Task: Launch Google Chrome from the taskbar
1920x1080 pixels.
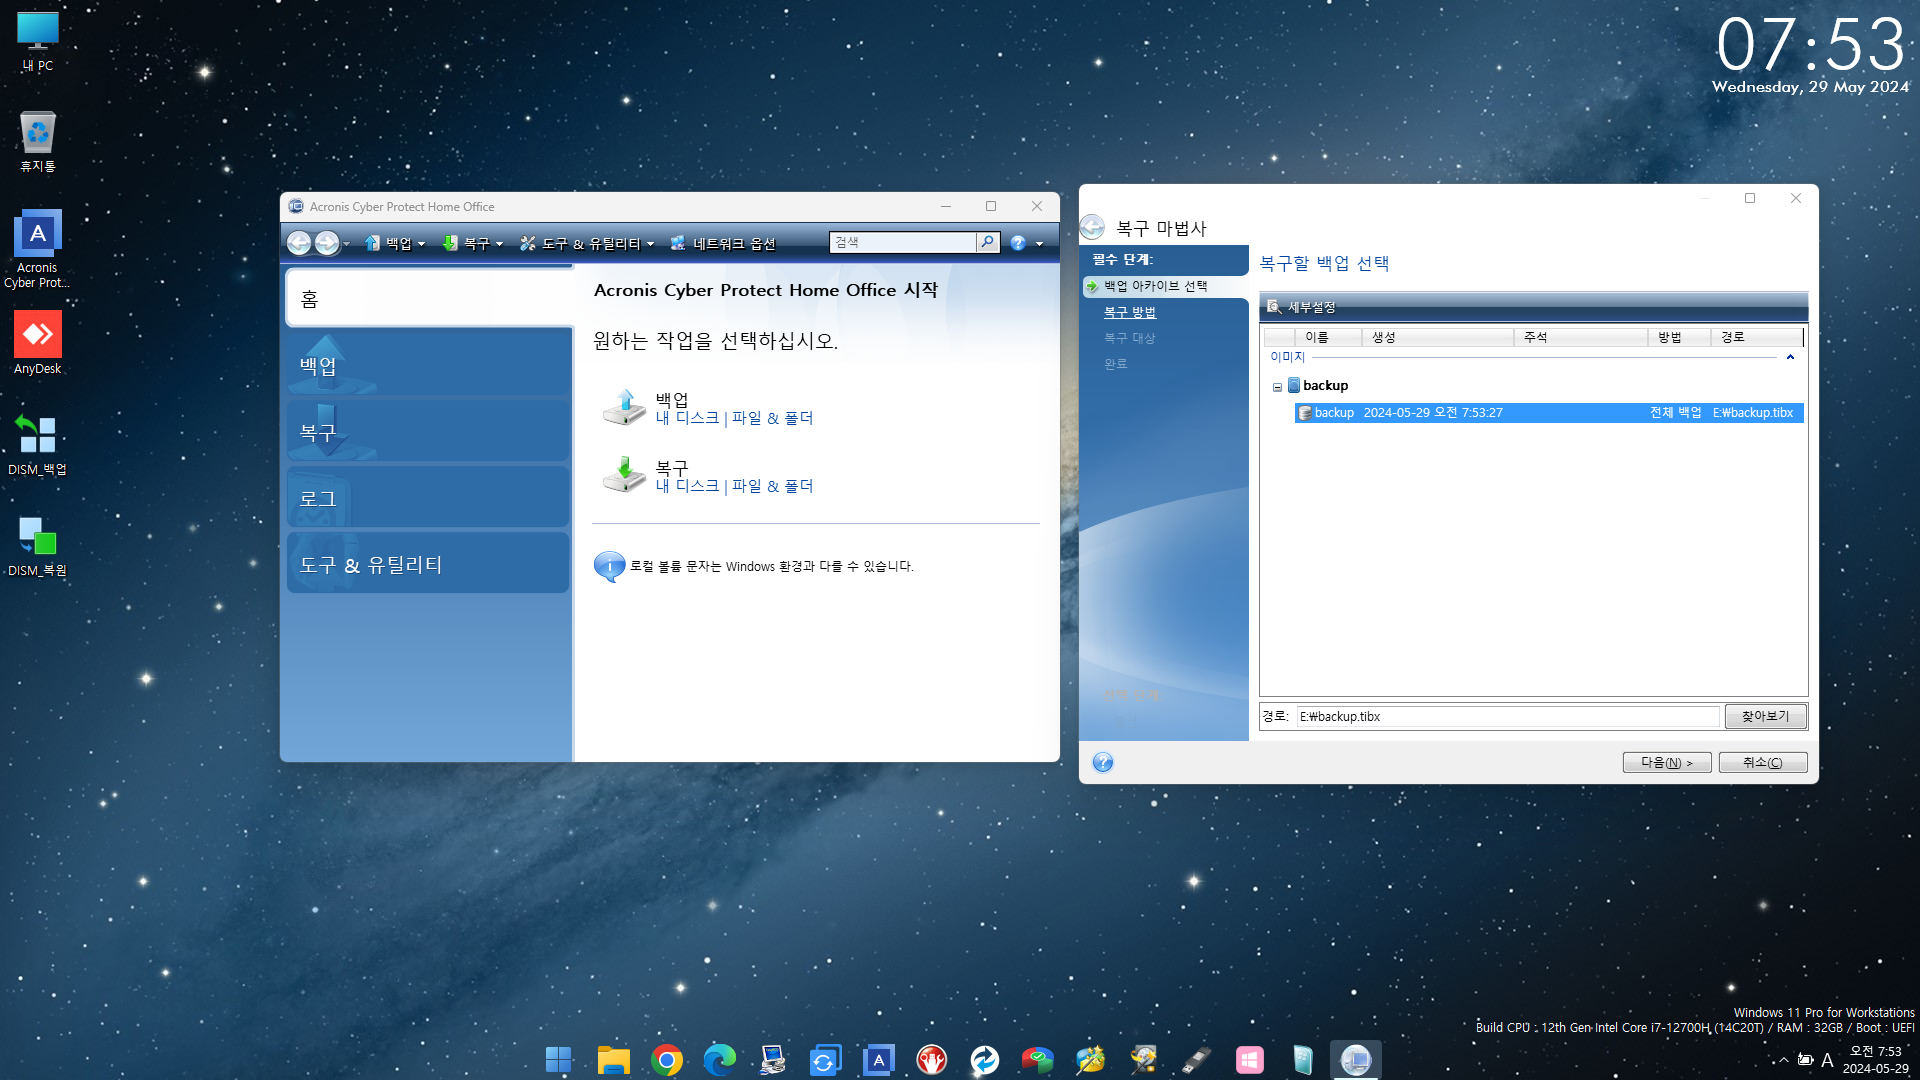Action: coord(666,1060)
